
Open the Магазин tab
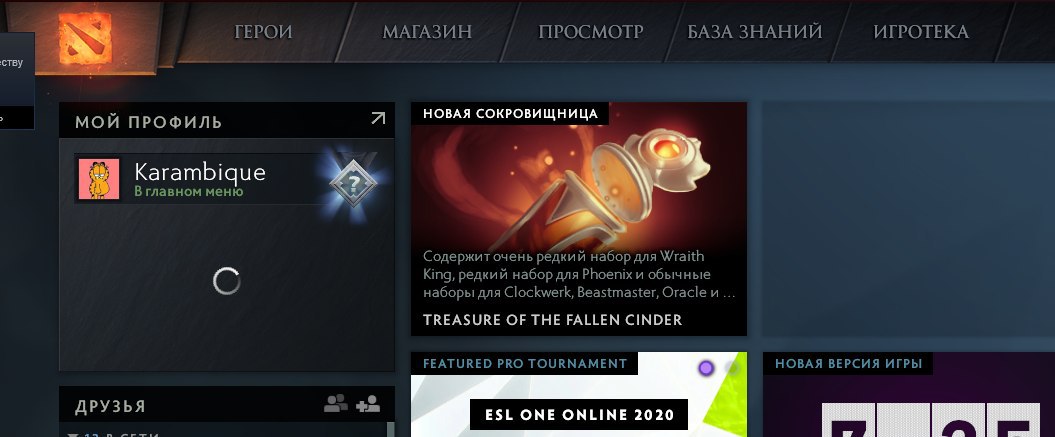[x=427, y=32]
